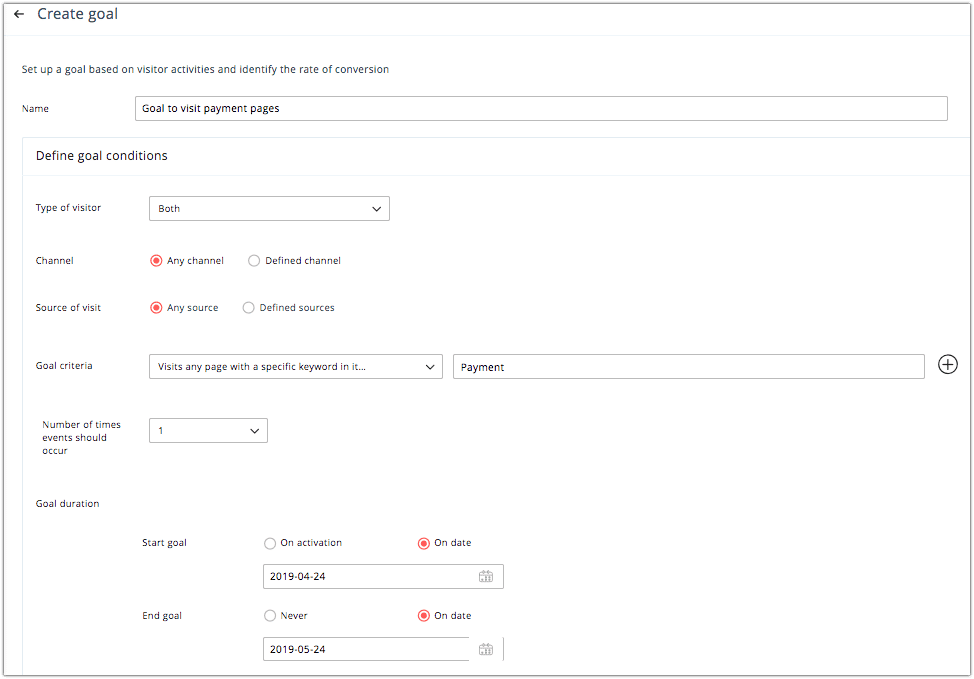Open the End goal calendar picker
This screenshot has width=974, height=679.
(486, 649)
